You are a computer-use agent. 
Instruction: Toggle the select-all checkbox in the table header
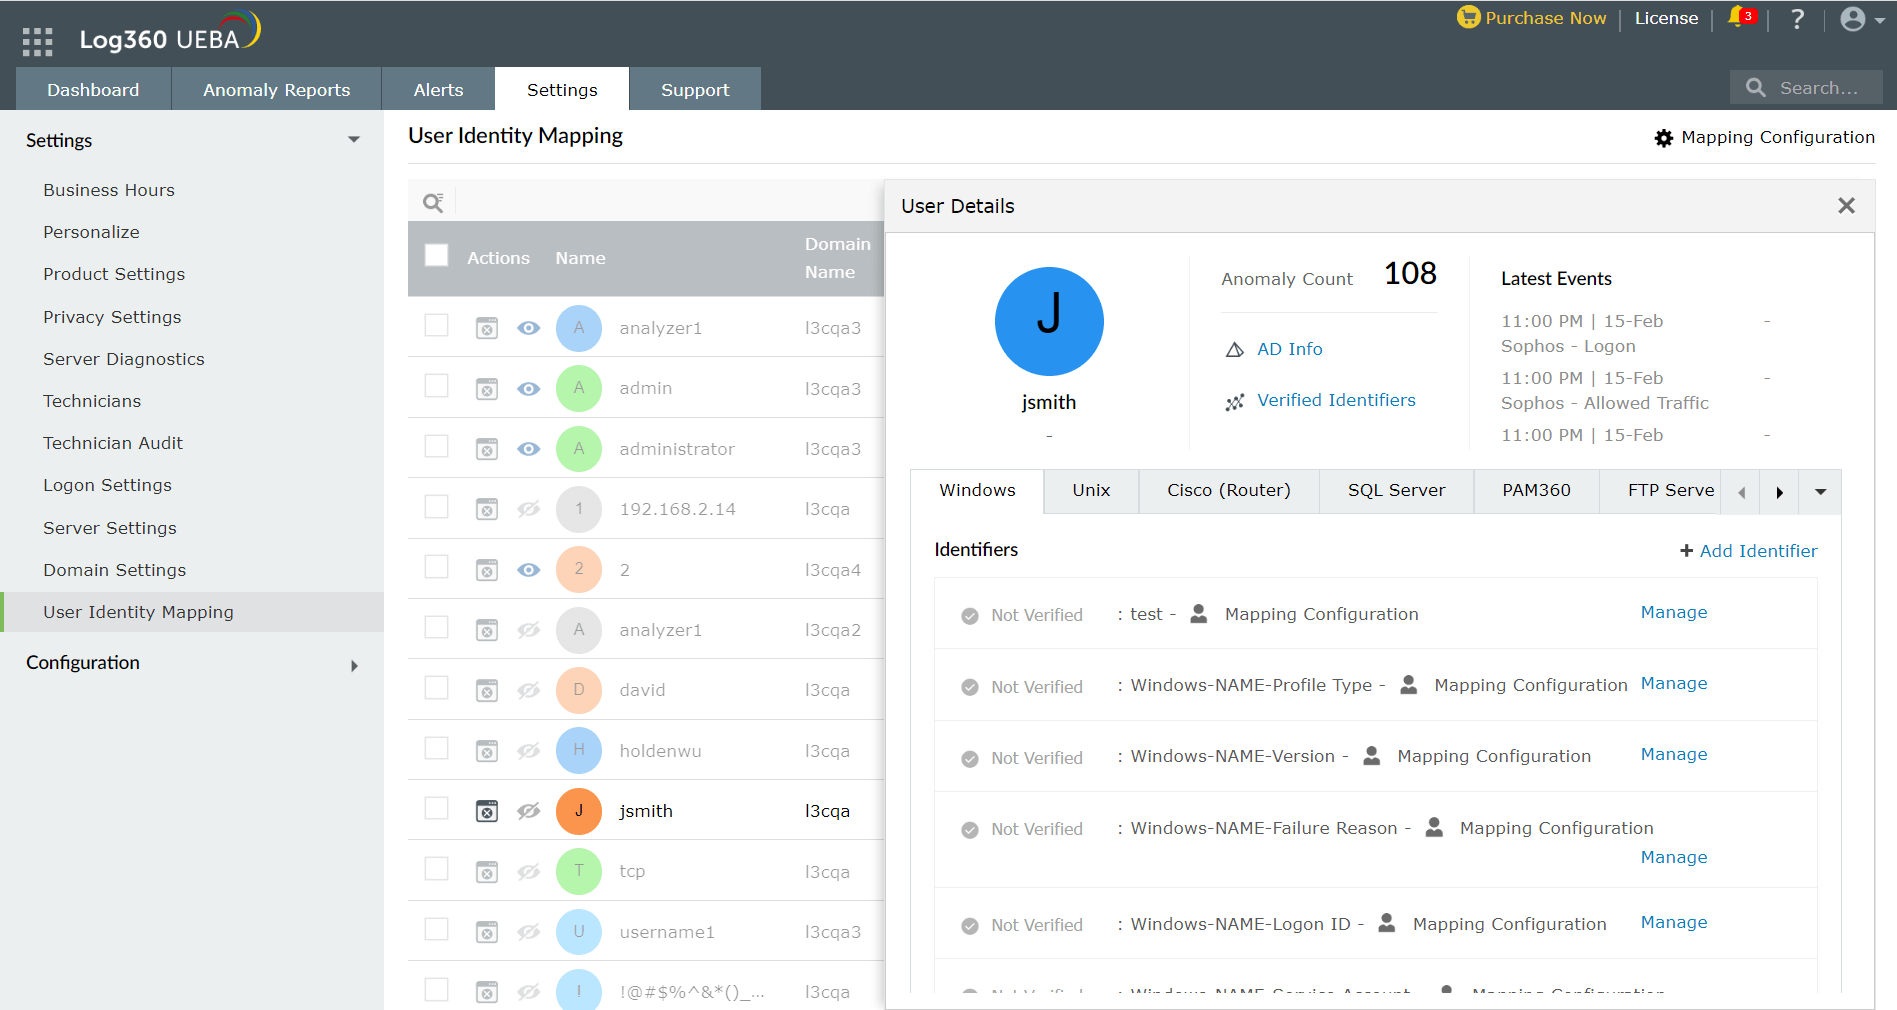436,255
